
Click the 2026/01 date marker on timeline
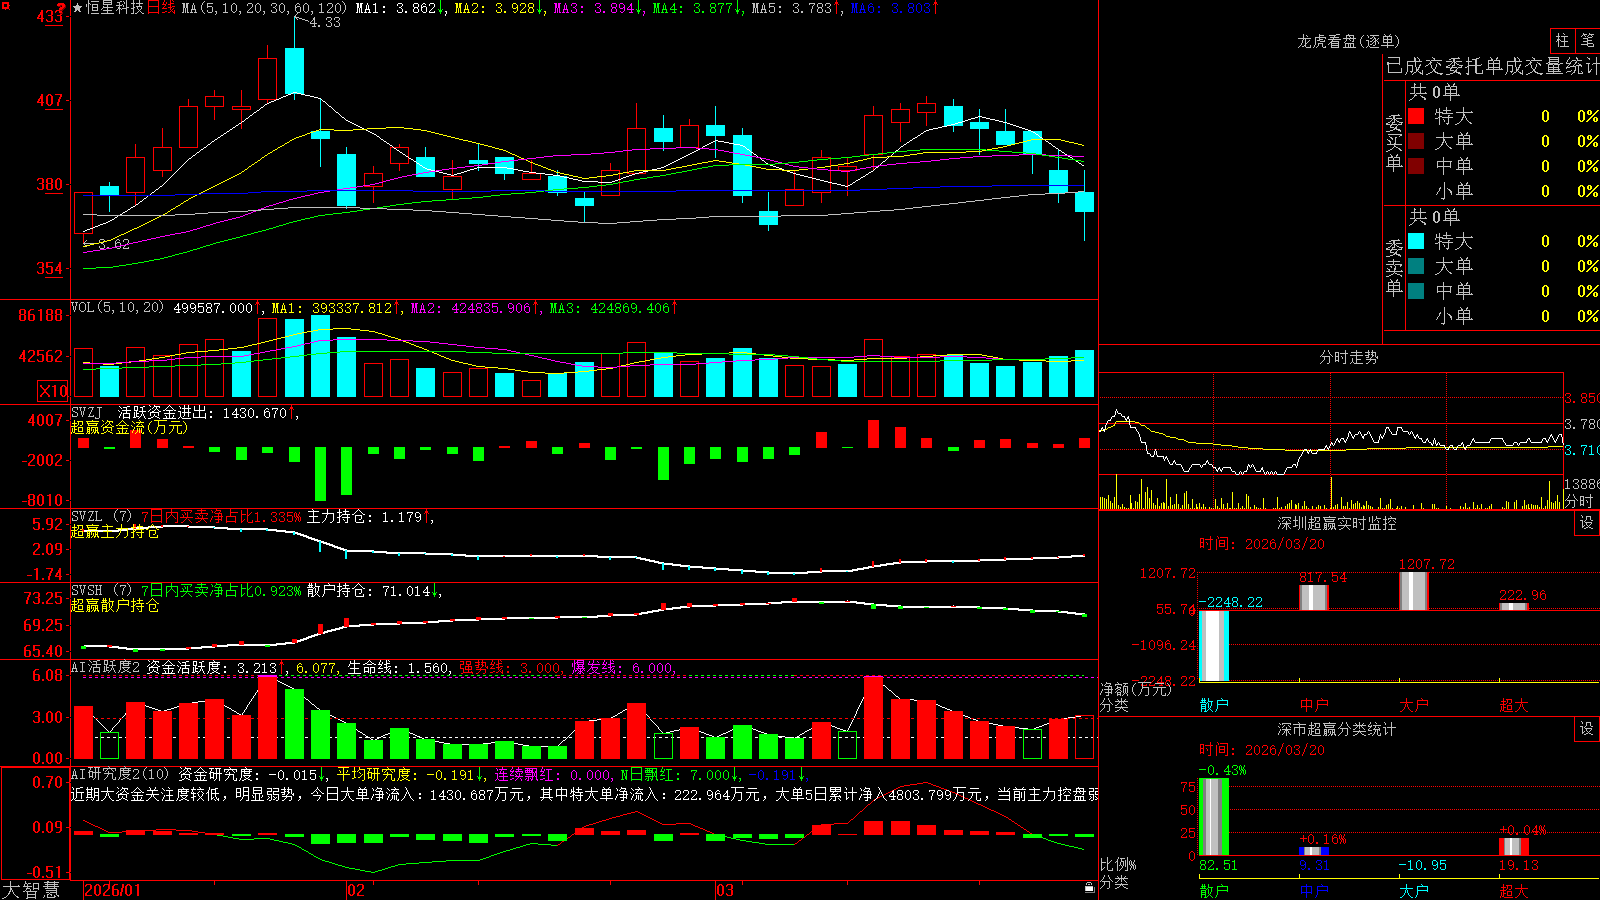[113, 890]
